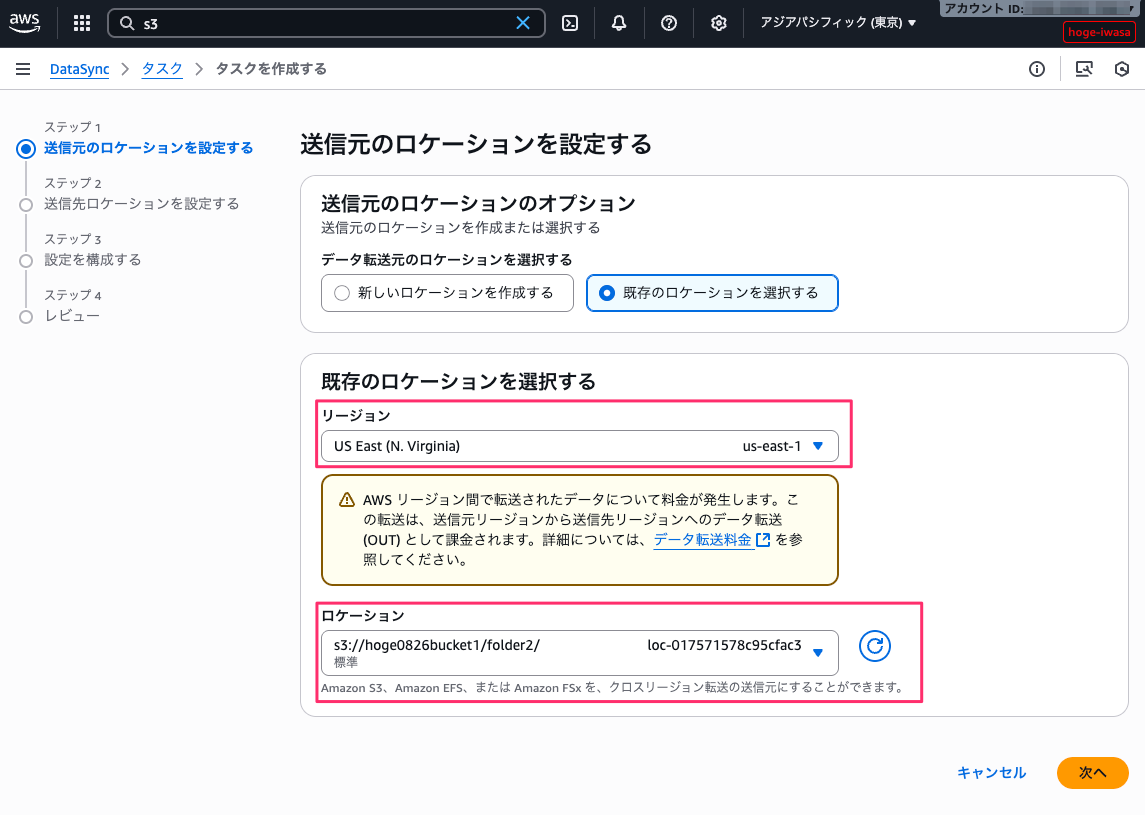
Task: Click external link icon beside データ転送料金
Action: point(763,540)
